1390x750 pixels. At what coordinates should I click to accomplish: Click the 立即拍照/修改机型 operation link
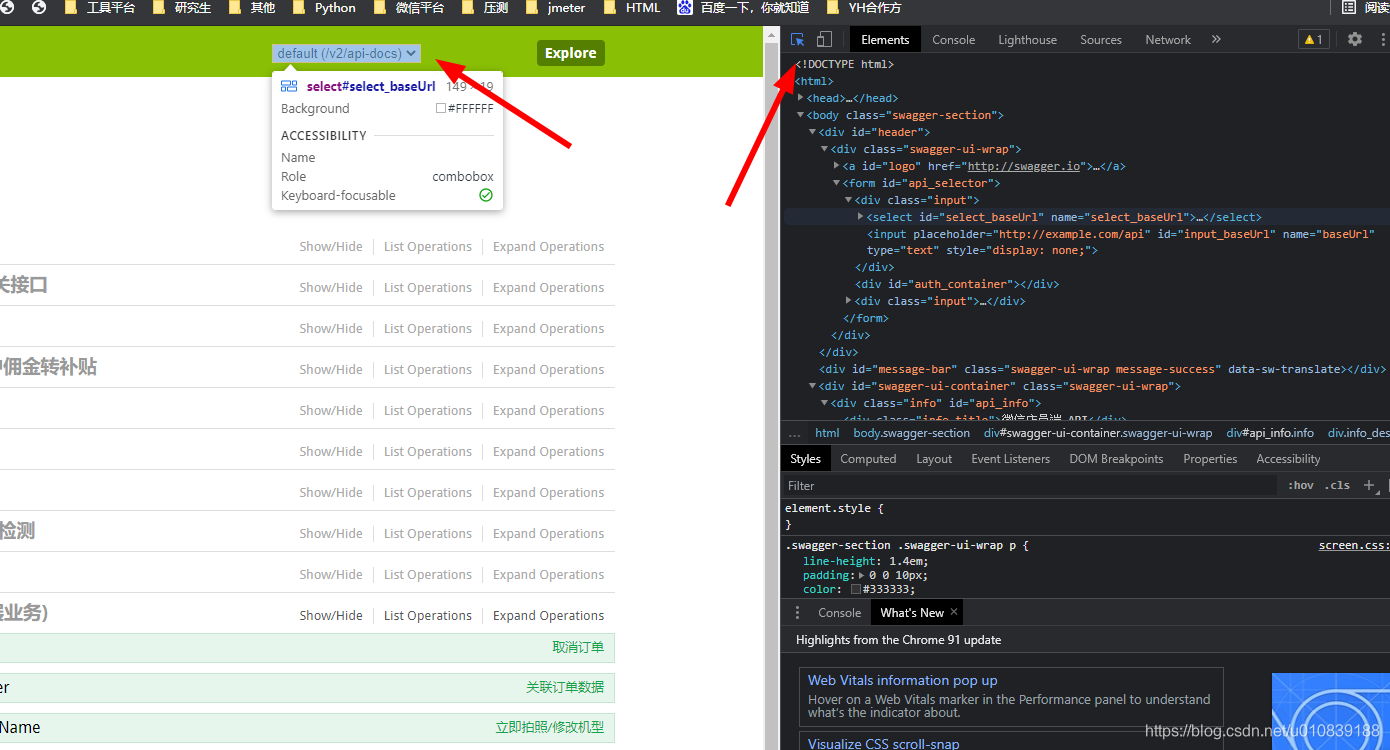pyautogui.click(x=550, y=727)
